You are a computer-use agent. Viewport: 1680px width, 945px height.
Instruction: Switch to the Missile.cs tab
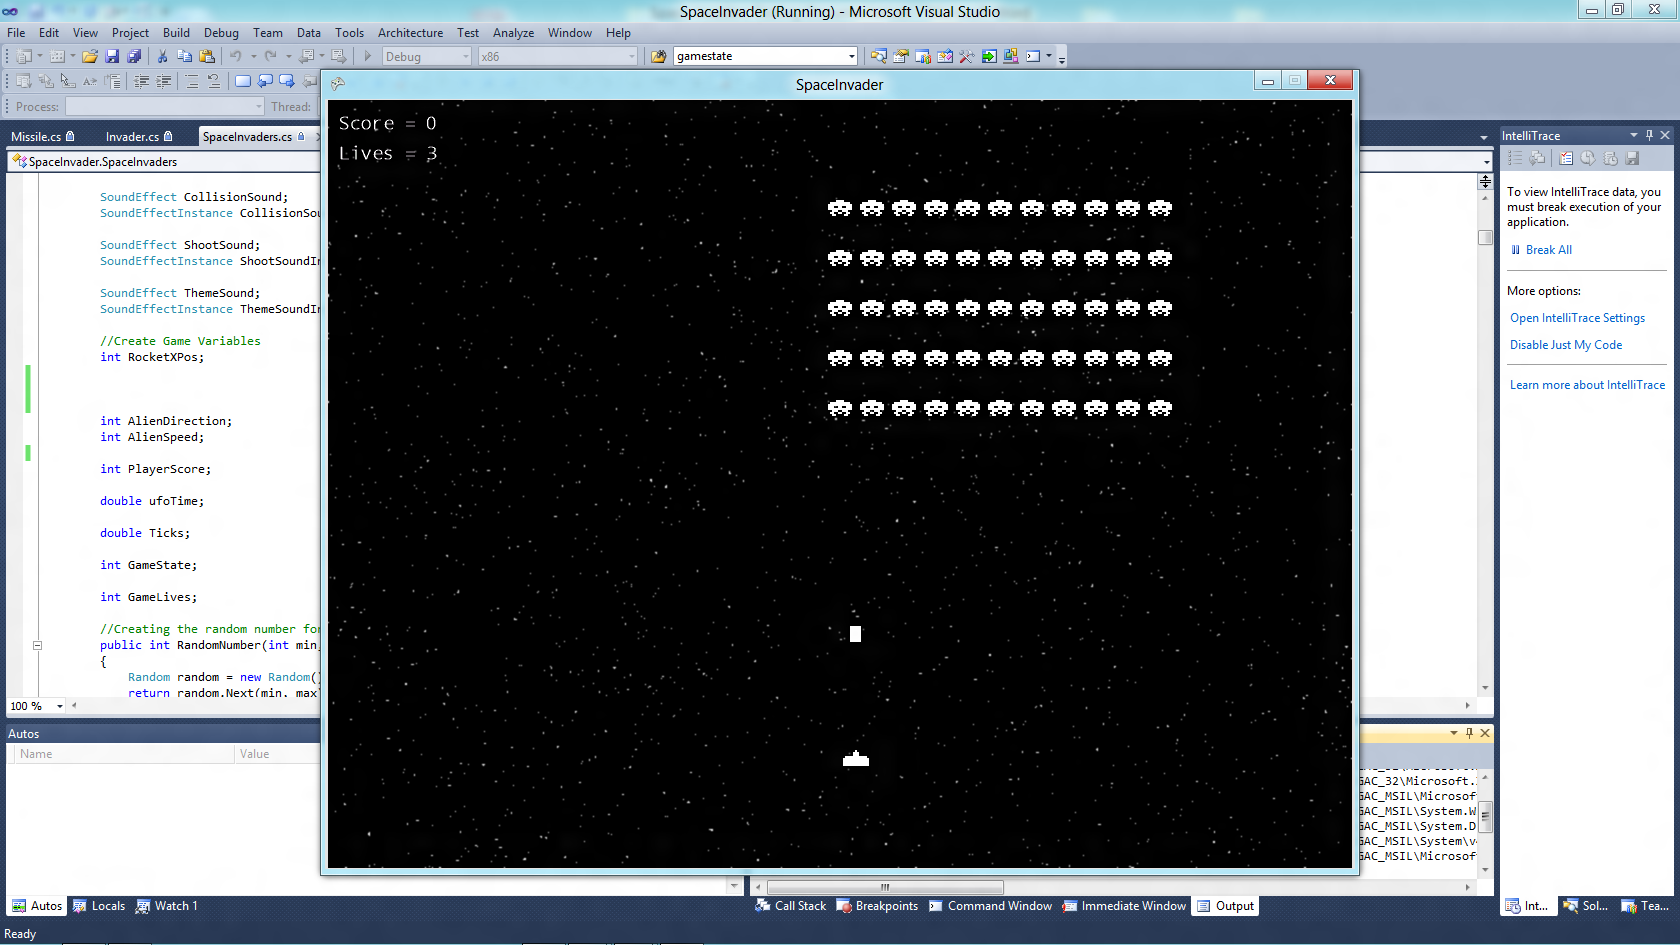(x=43, y=136)
